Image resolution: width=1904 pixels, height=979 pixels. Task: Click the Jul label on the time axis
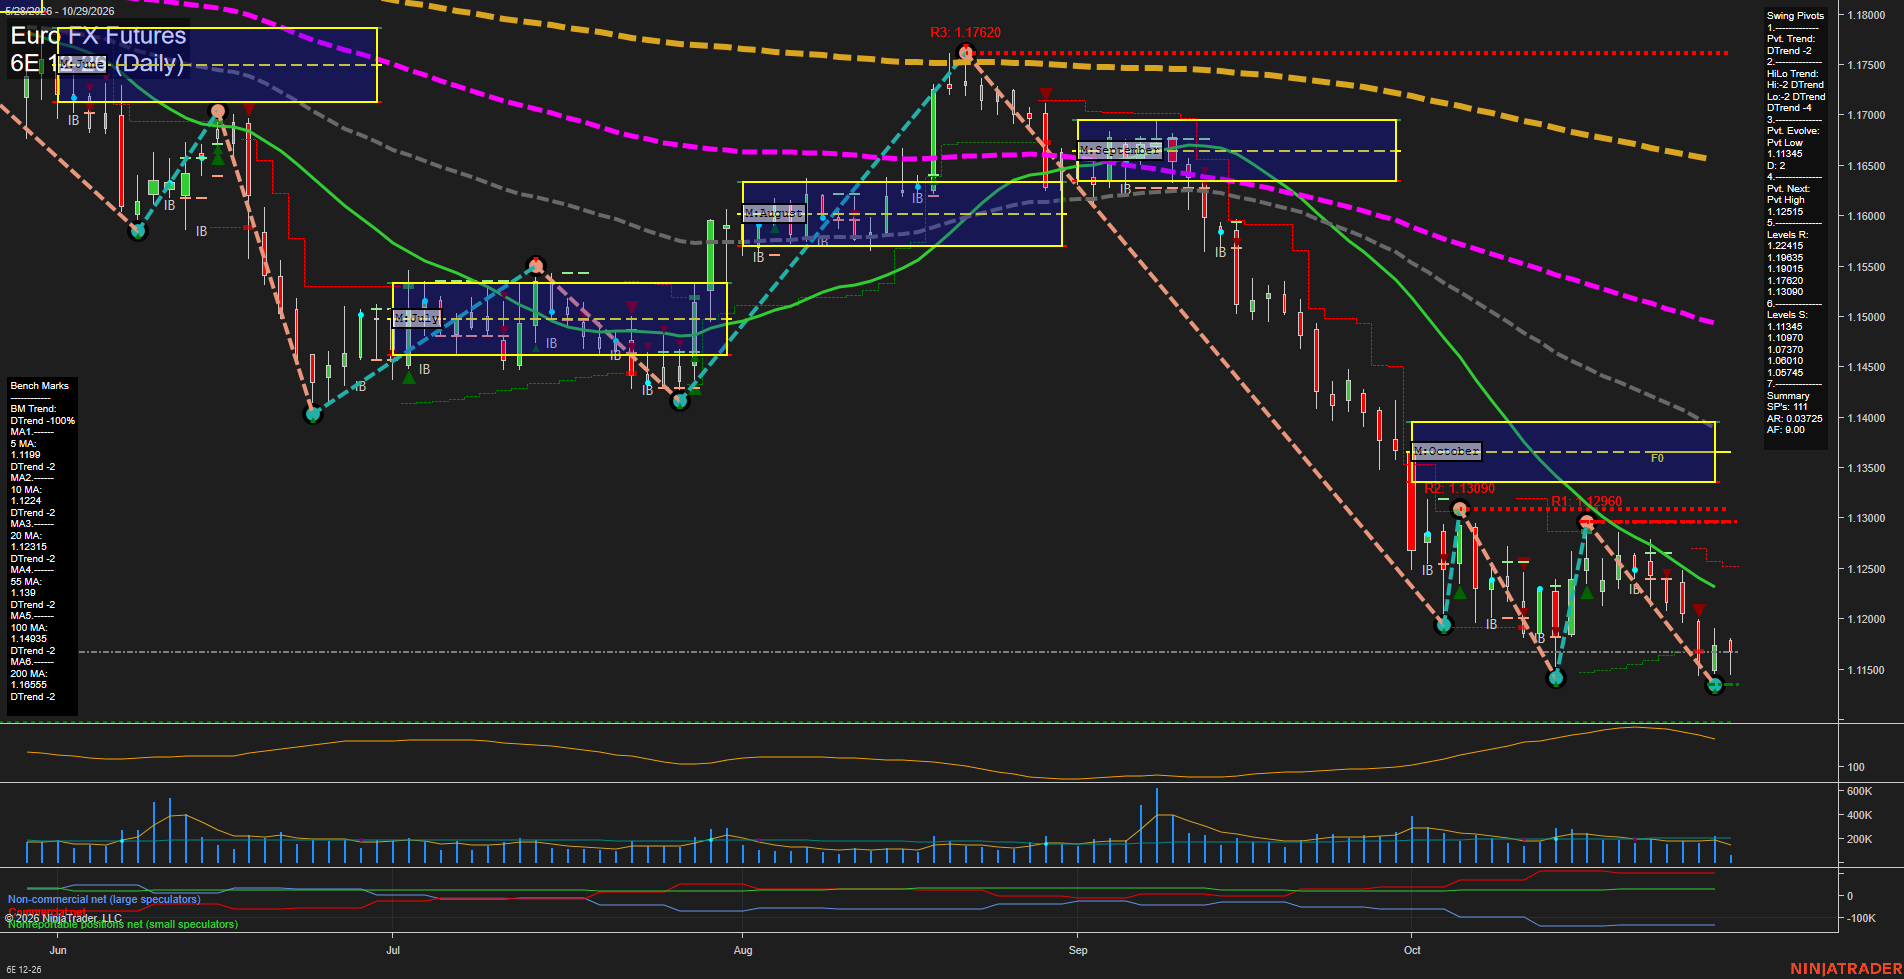point(393,950)
